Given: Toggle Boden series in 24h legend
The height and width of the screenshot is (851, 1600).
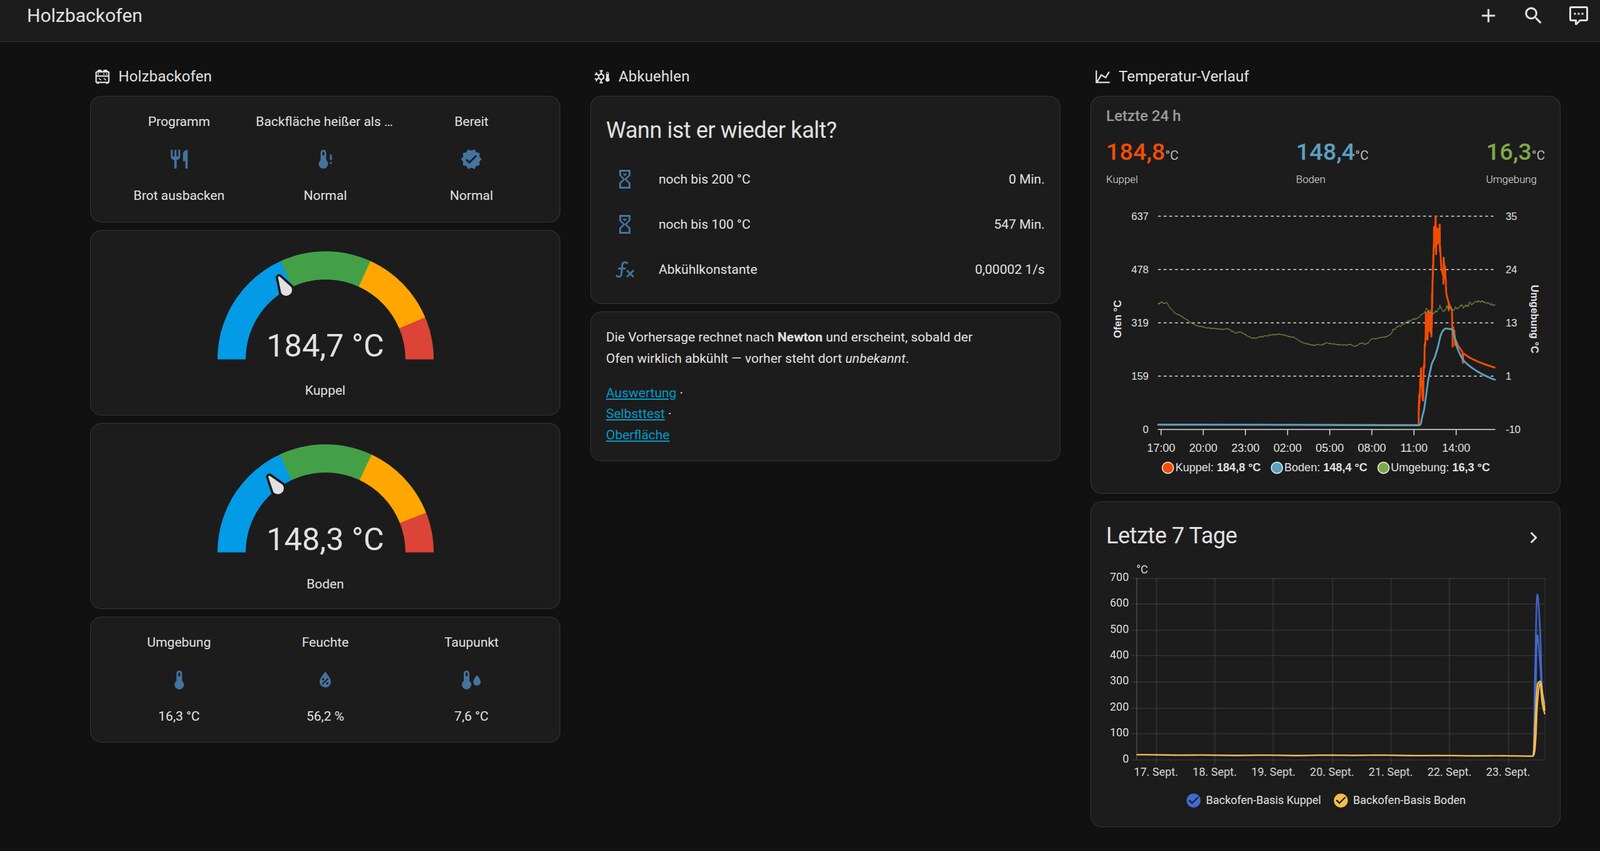Looking at the screenshot, I should (1319, 467).
